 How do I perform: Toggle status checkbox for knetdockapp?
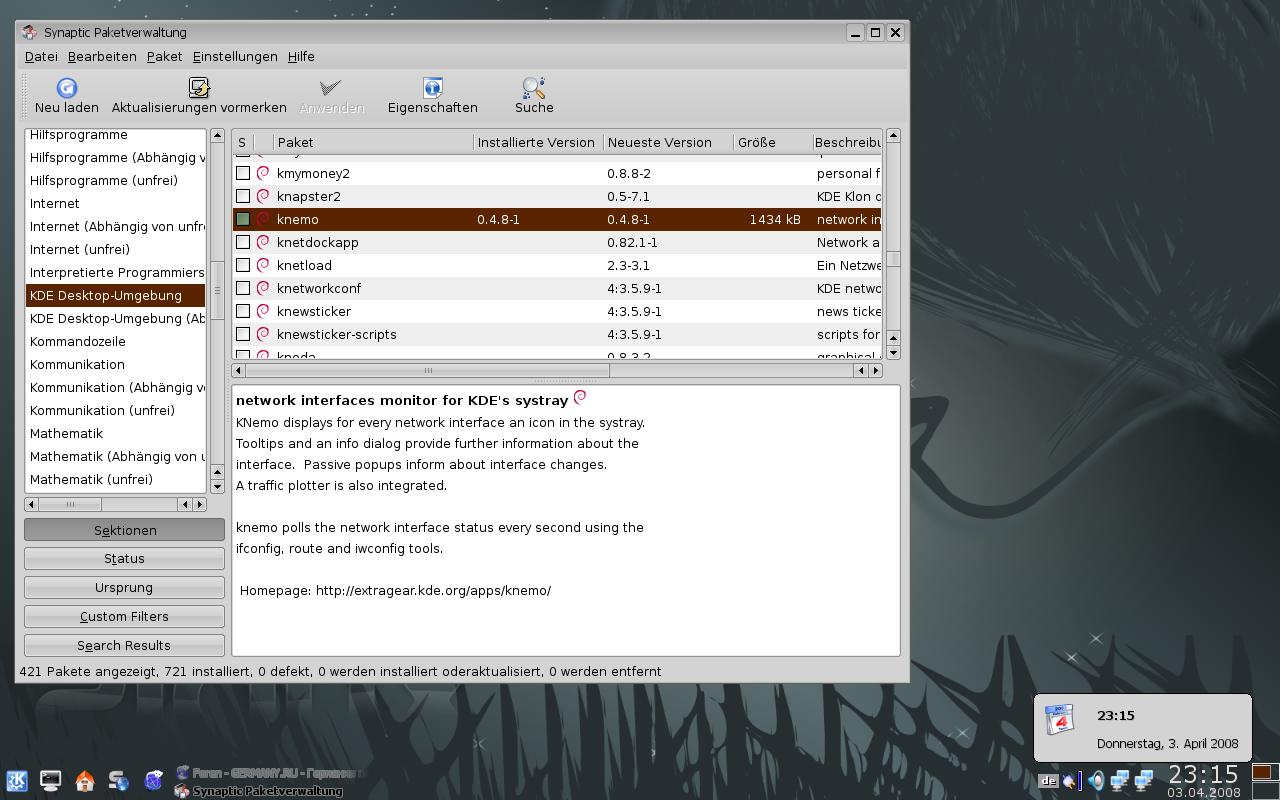click(243, 242)
